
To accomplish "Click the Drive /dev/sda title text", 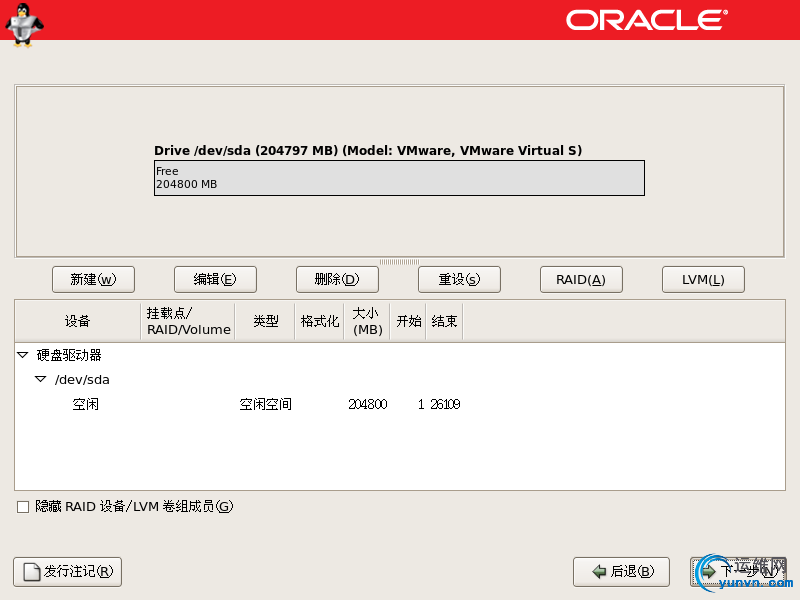I will click(368, 151).
